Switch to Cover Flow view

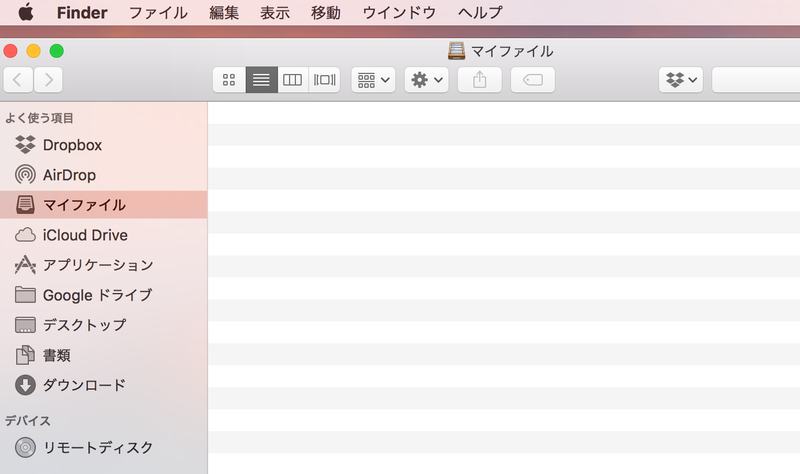point(324,80)
